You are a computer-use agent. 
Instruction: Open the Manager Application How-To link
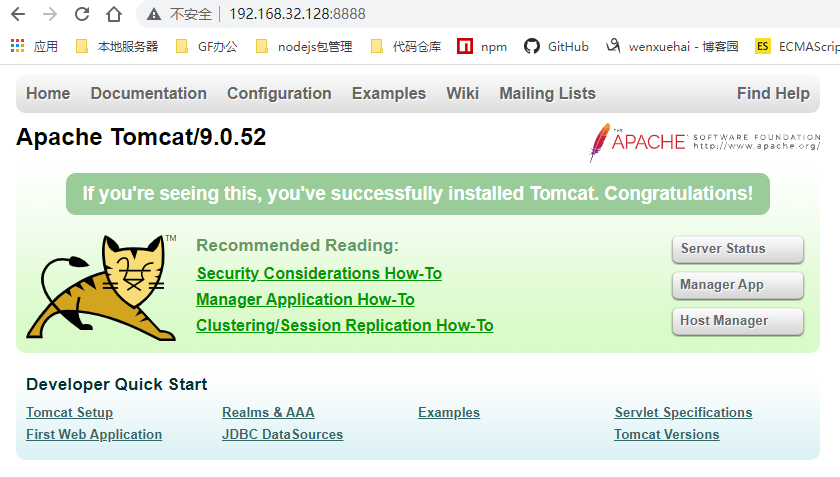[x=305, y=299]
